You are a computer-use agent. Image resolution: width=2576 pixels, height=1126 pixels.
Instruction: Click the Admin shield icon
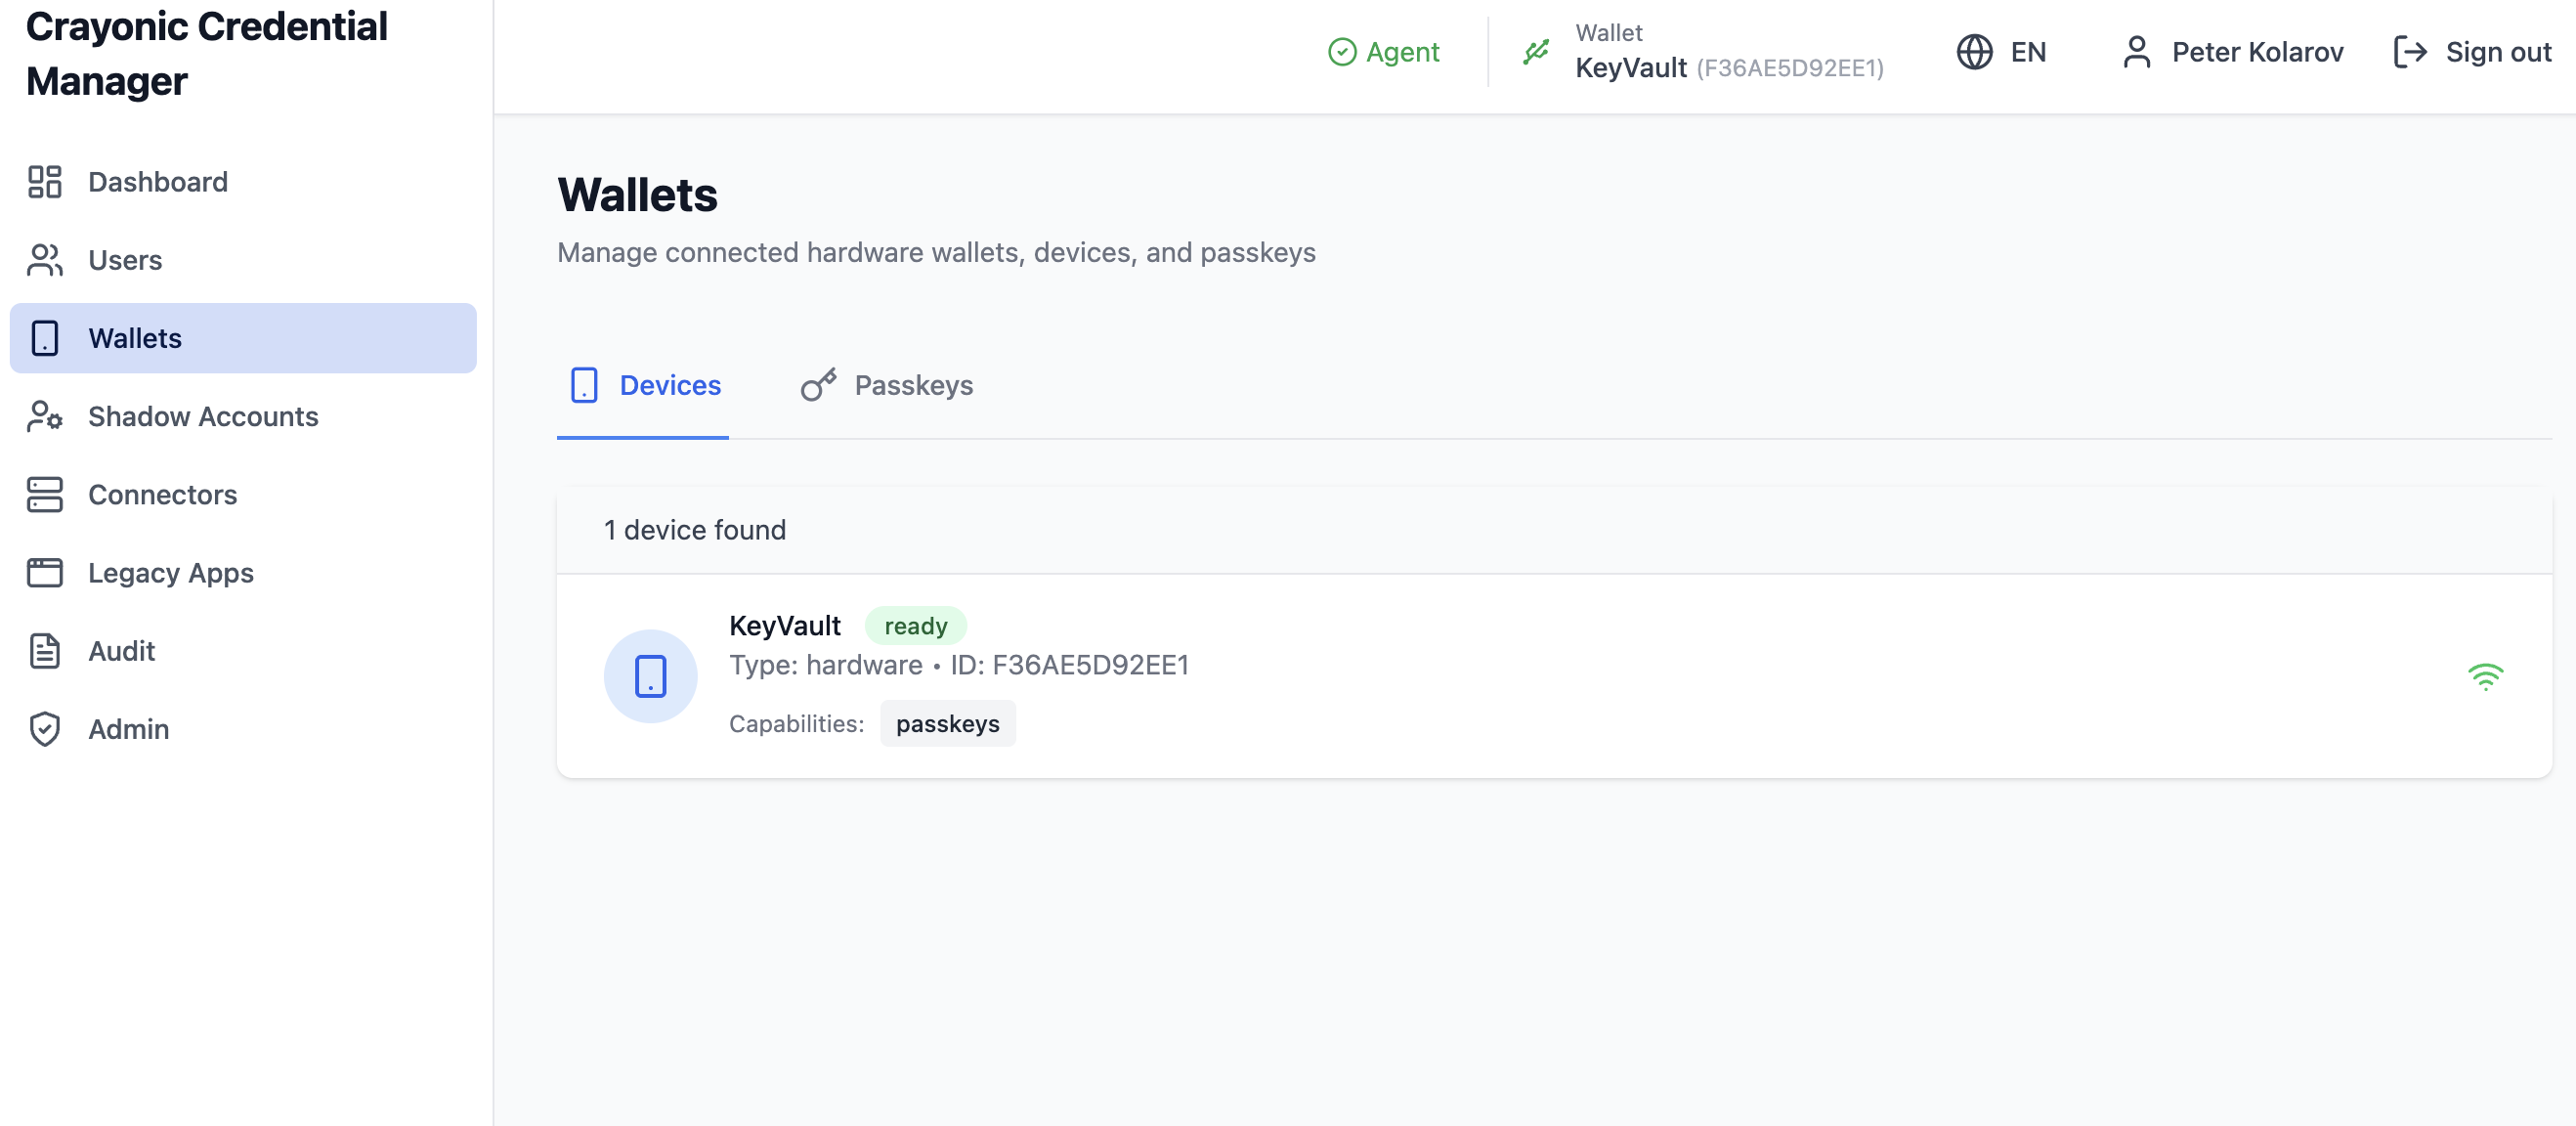coord(45,729)
